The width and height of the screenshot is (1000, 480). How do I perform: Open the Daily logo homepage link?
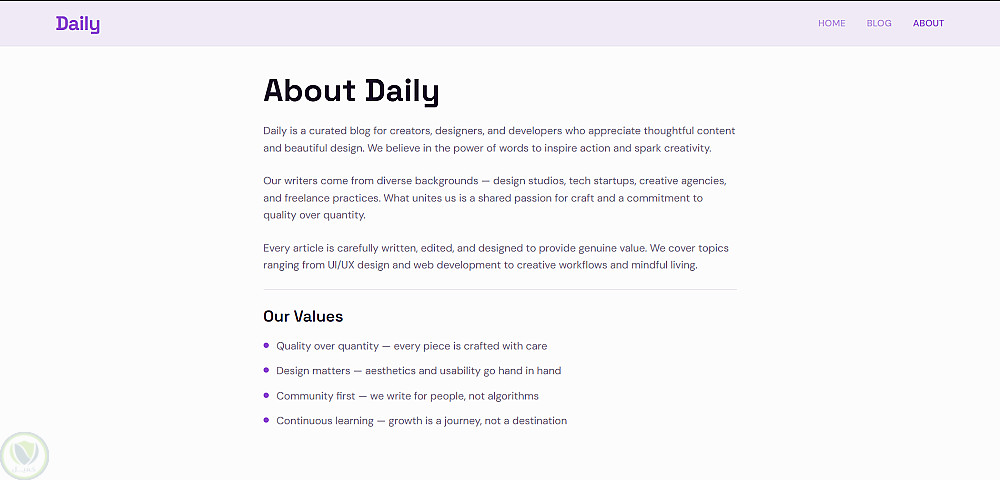click(x=78, y=24)
